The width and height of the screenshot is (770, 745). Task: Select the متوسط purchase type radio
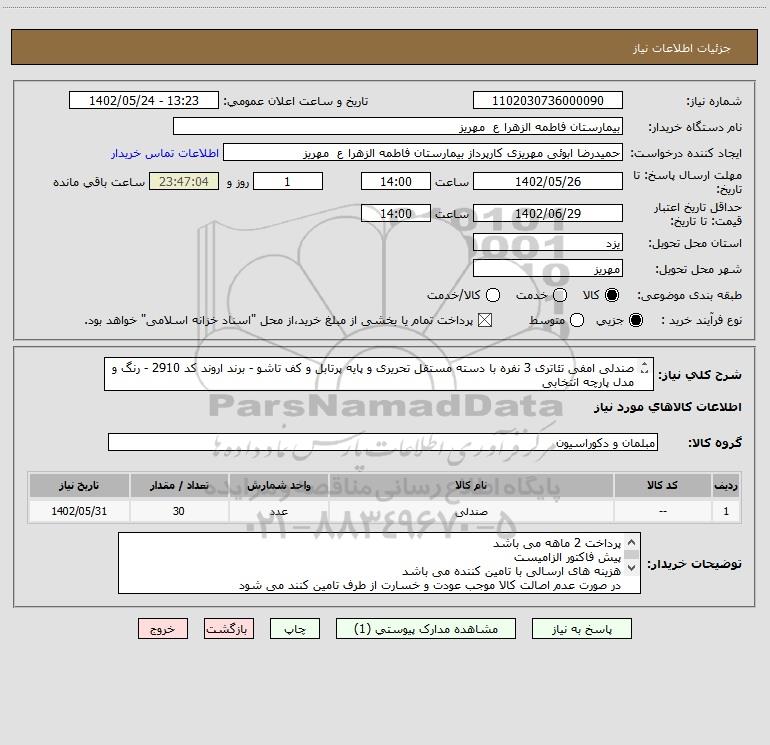[x=577, y=320]
